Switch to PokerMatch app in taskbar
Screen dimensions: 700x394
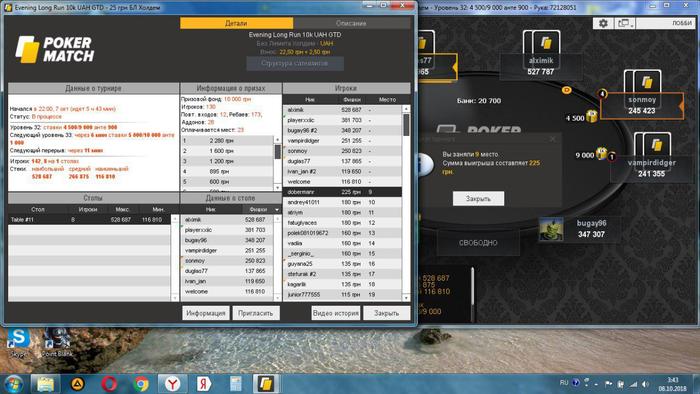tap(267, 384)
